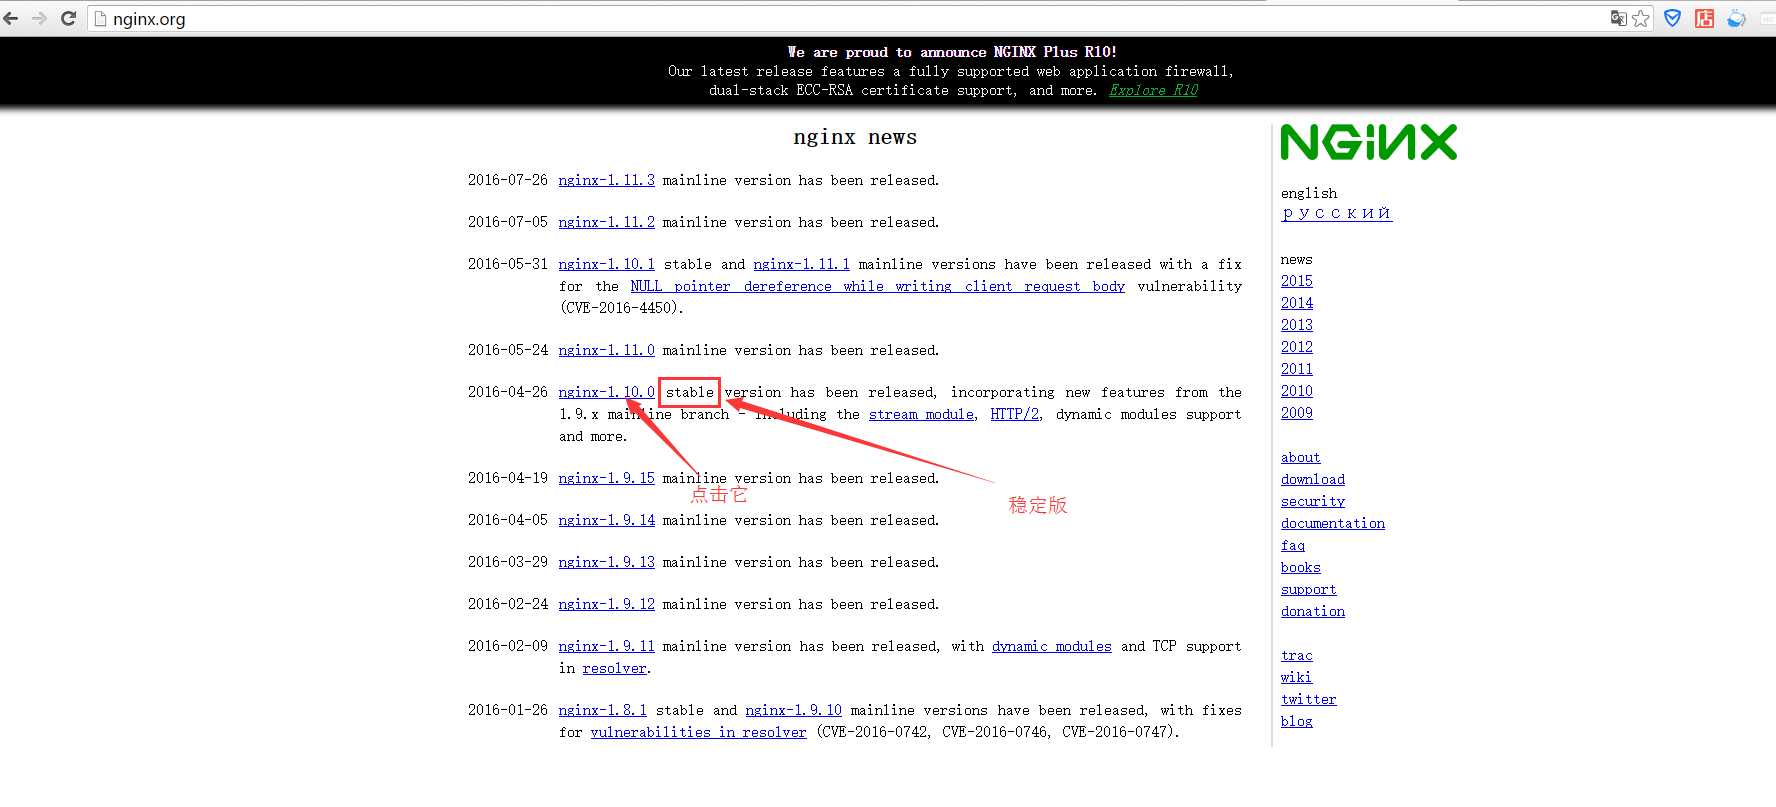Open nginx-1.11.1 mainline link
The width and height of the screenshot is (1776, 807).
tap(801, 264)
